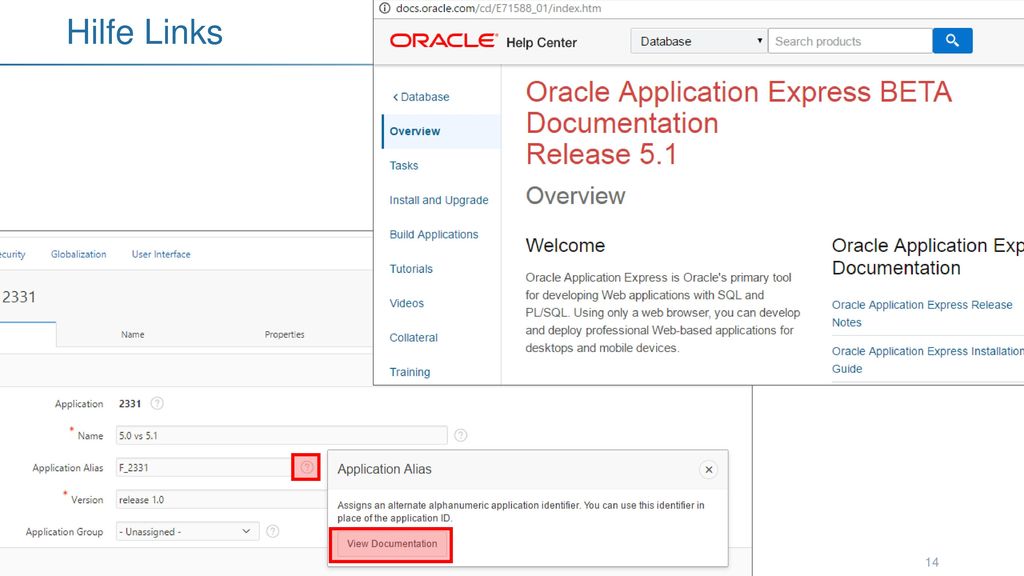
Task: Click the Overview heading in the page
Action: (575, 196)
